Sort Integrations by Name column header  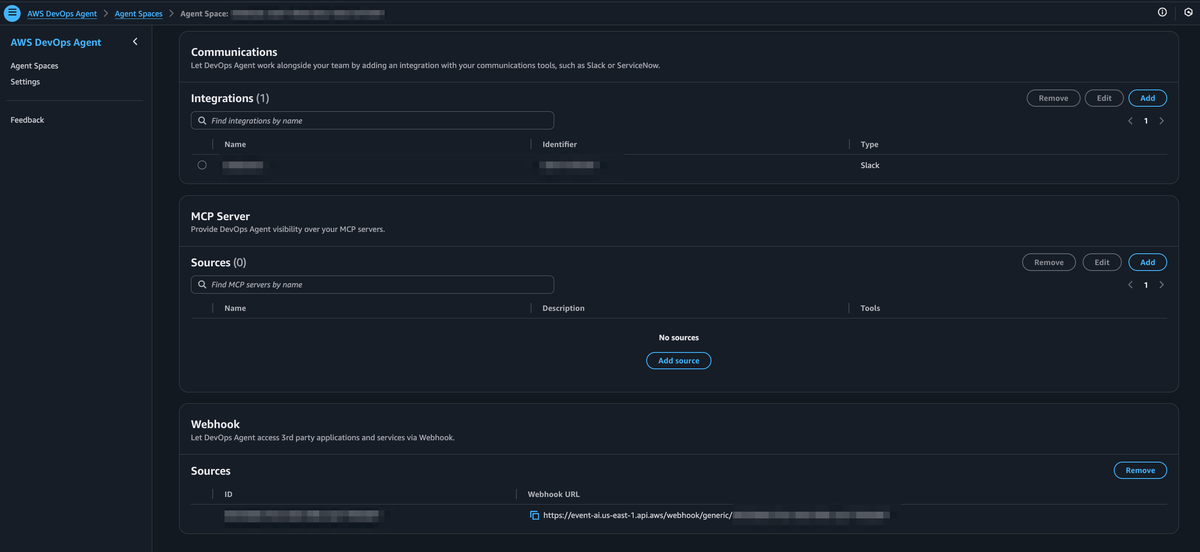coord(235,144)
